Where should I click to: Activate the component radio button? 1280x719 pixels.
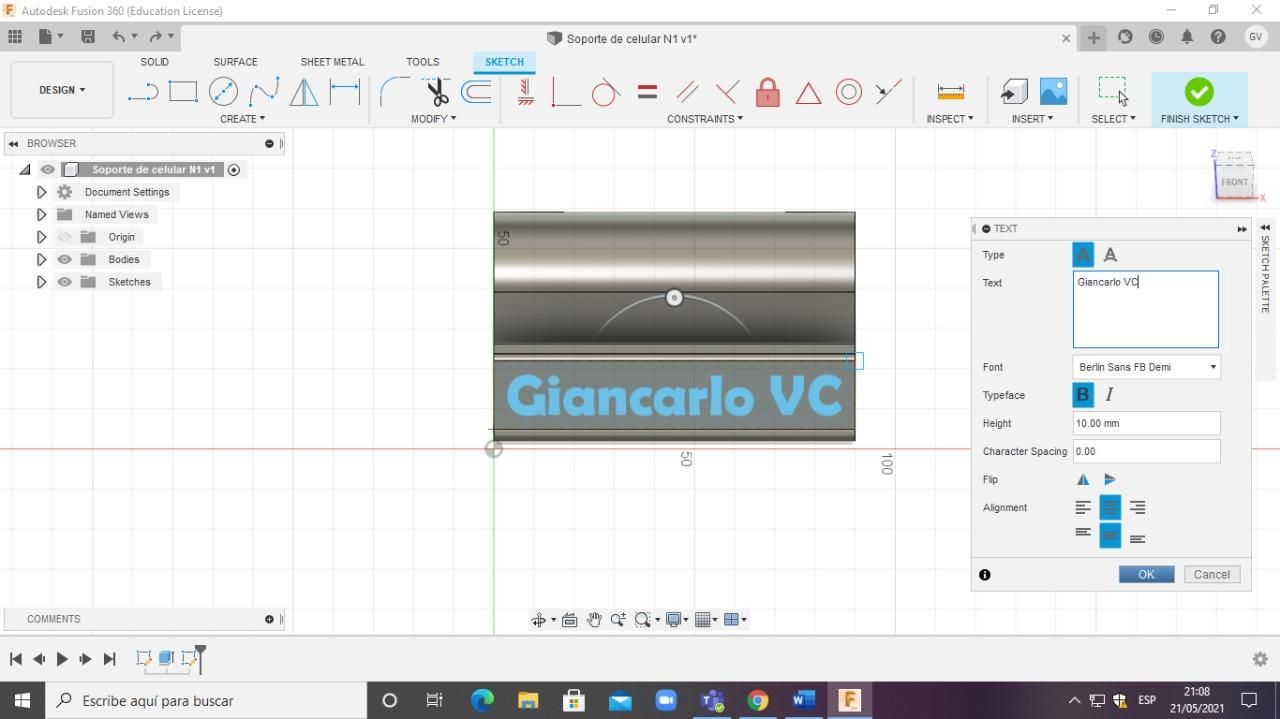(234, 170)
